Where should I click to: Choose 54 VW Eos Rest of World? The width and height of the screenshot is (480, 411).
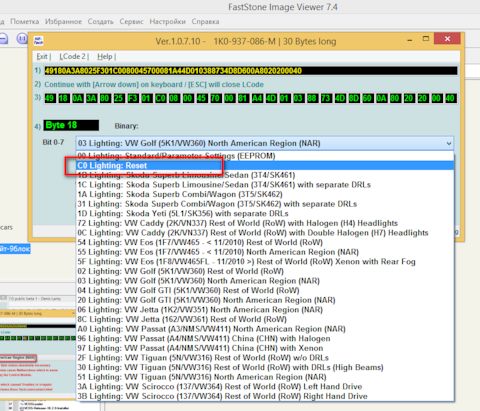(x=265, y=242)
